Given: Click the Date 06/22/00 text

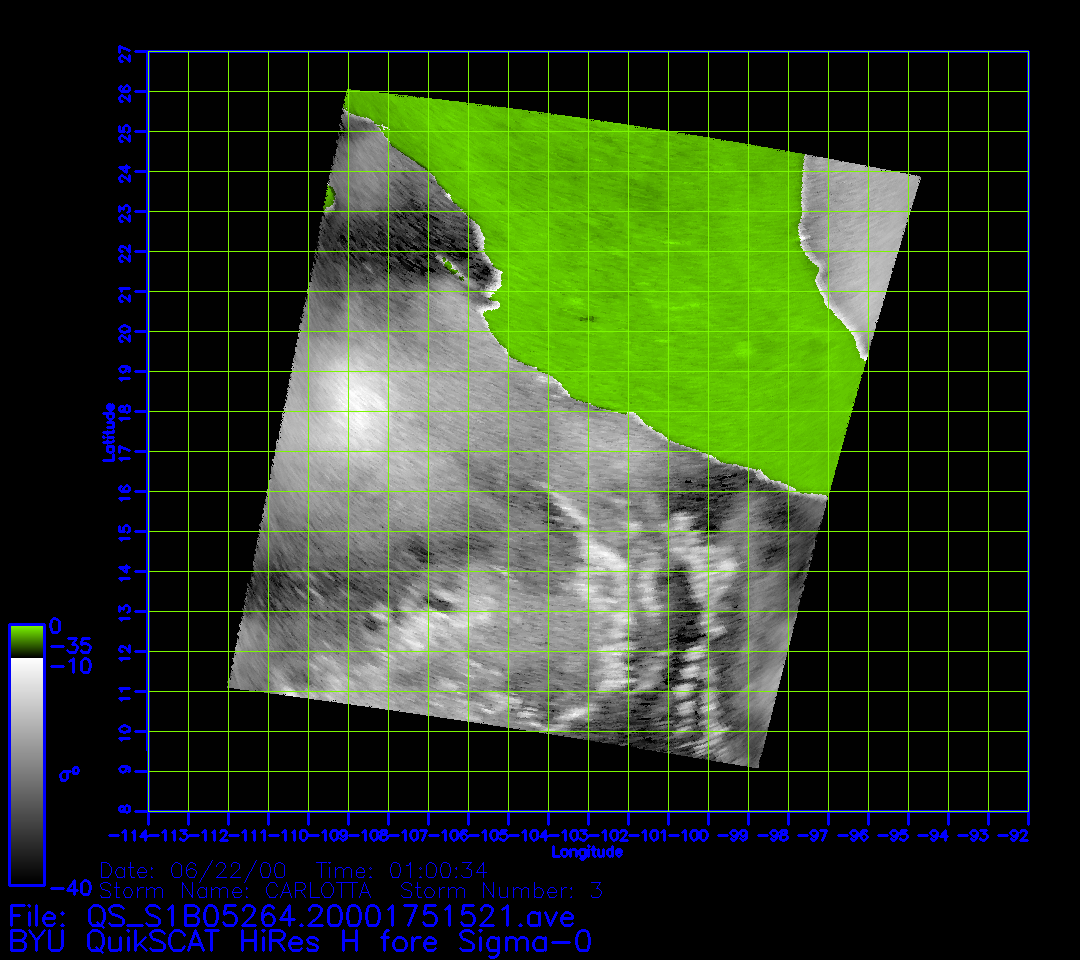Looking at the screenshot, I should 198,870.
